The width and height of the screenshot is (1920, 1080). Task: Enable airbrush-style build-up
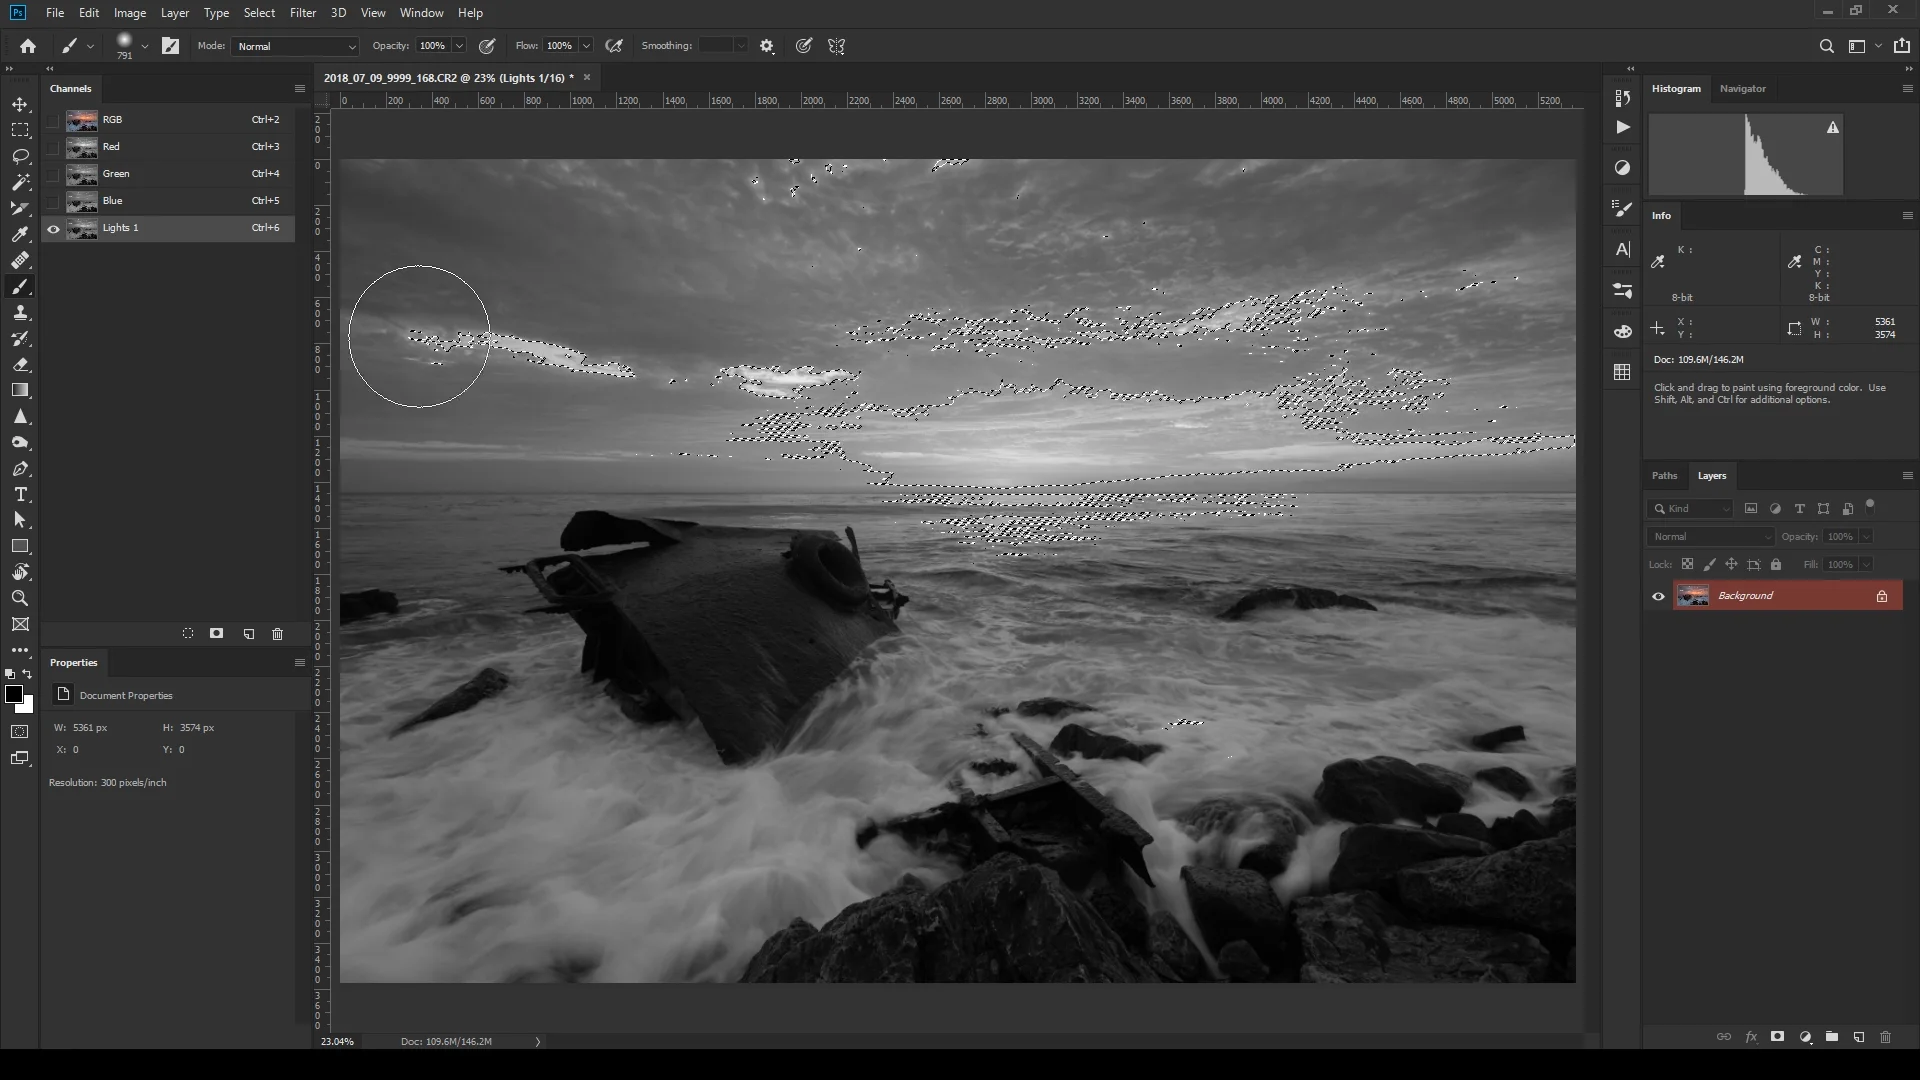coord(614,46)
